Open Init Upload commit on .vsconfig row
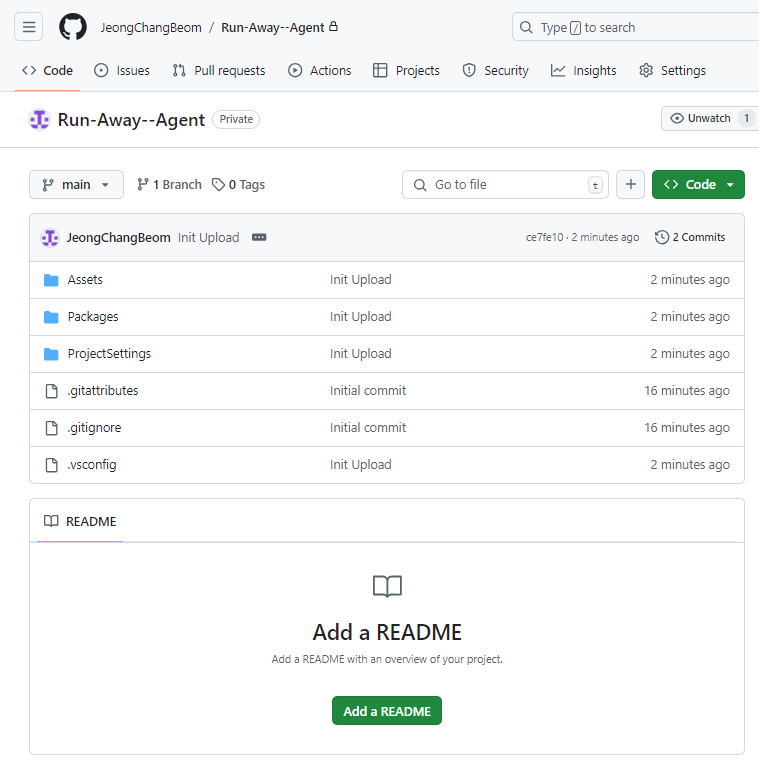The width and height of the screenshot is (759, 766). (360, 465)
